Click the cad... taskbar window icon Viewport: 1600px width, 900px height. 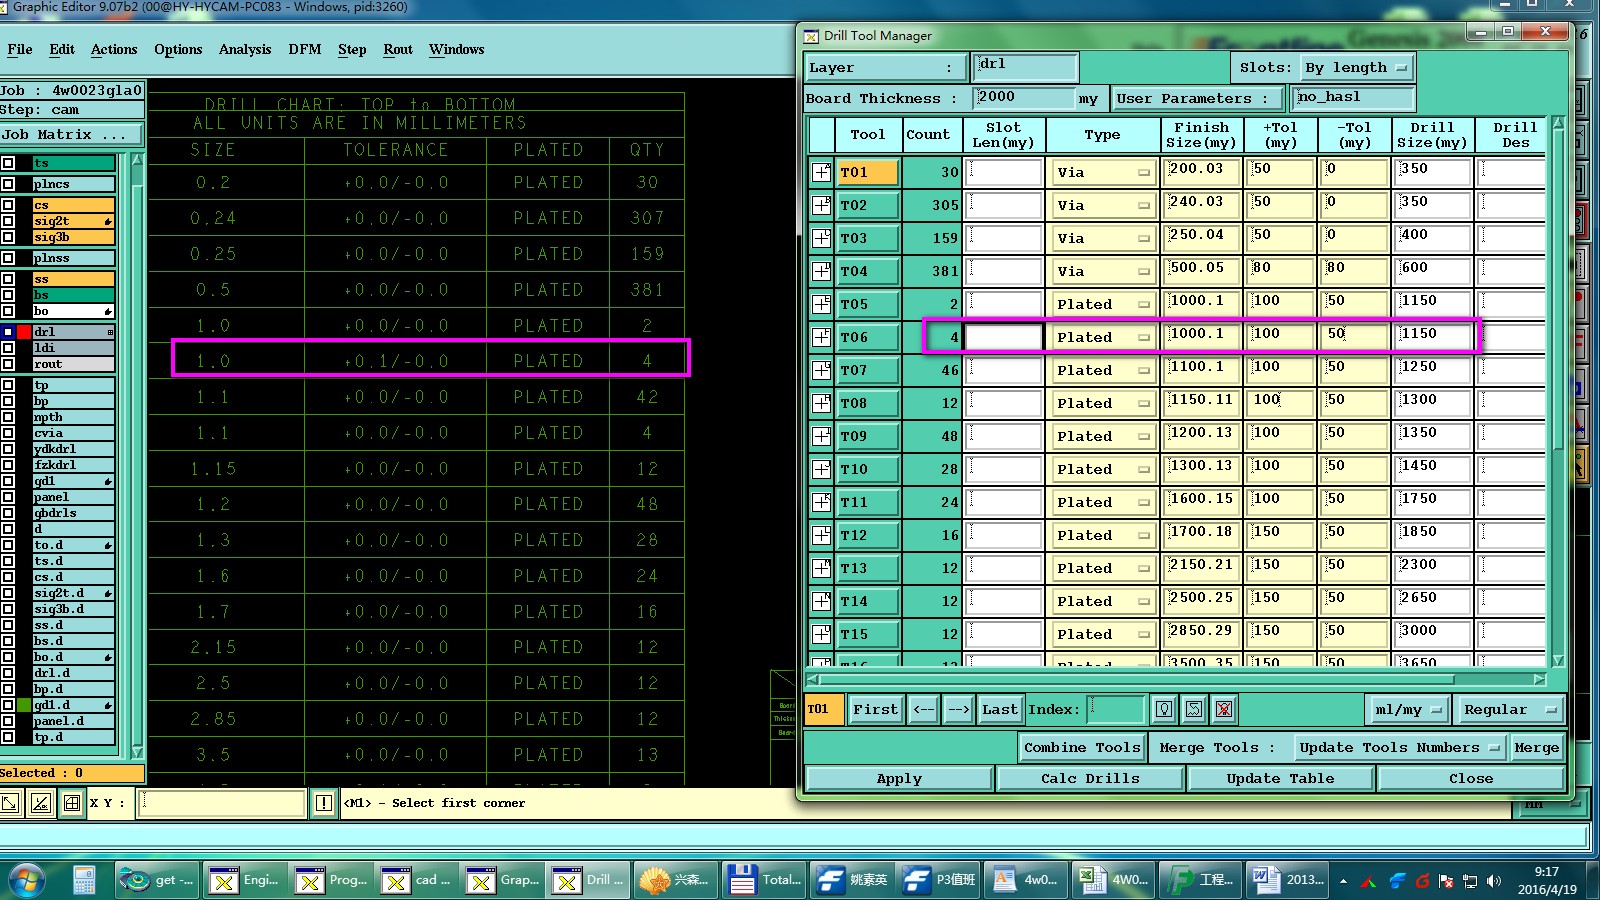point(417,880)
